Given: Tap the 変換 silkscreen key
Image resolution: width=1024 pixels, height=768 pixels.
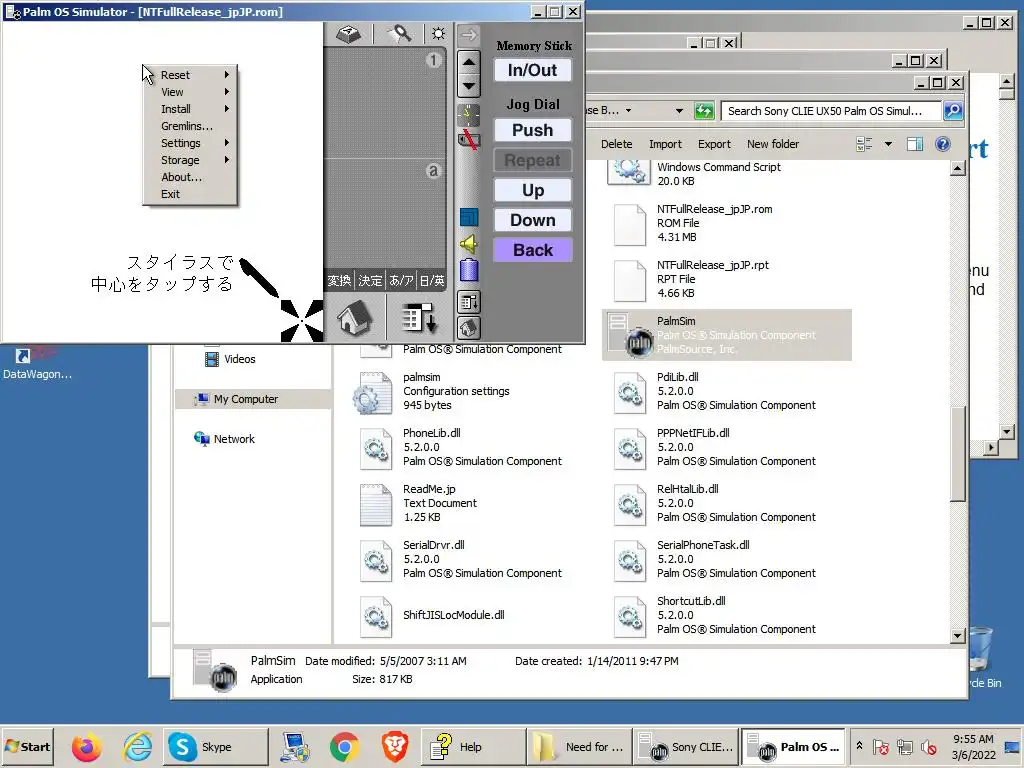Looking at the screenshot, I should [x=339, y=281].
